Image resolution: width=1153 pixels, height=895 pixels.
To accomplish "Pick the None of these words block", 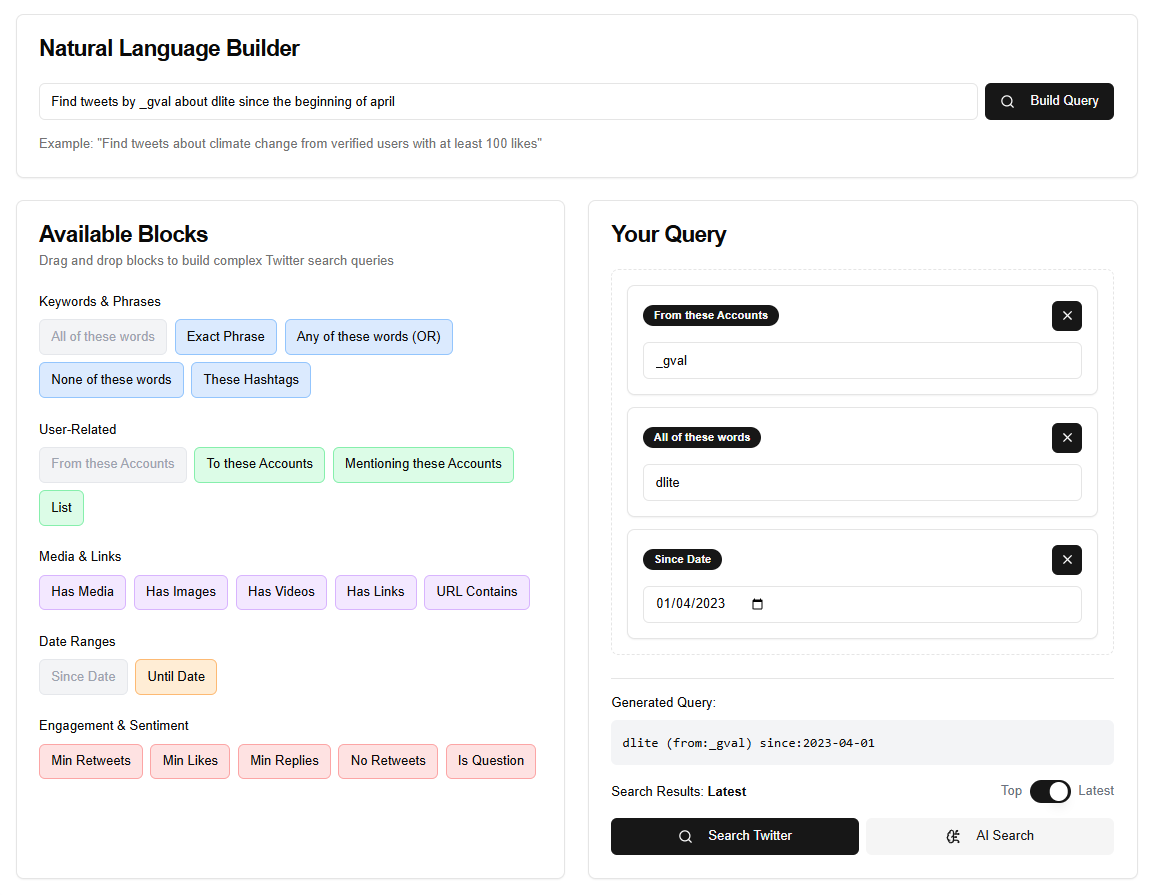I will [111, 379].
